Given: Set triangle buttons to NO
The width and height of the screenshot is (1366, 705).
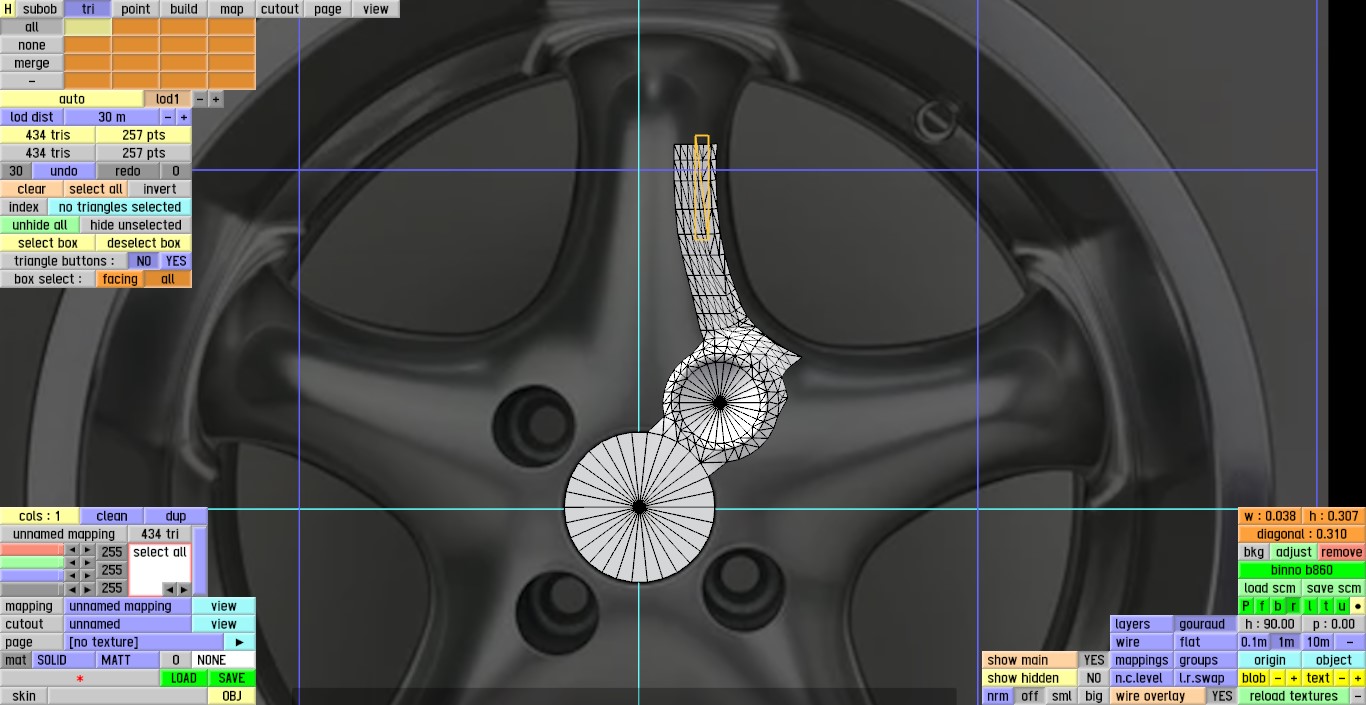Looking at the screenshot, I should [144, 261].
